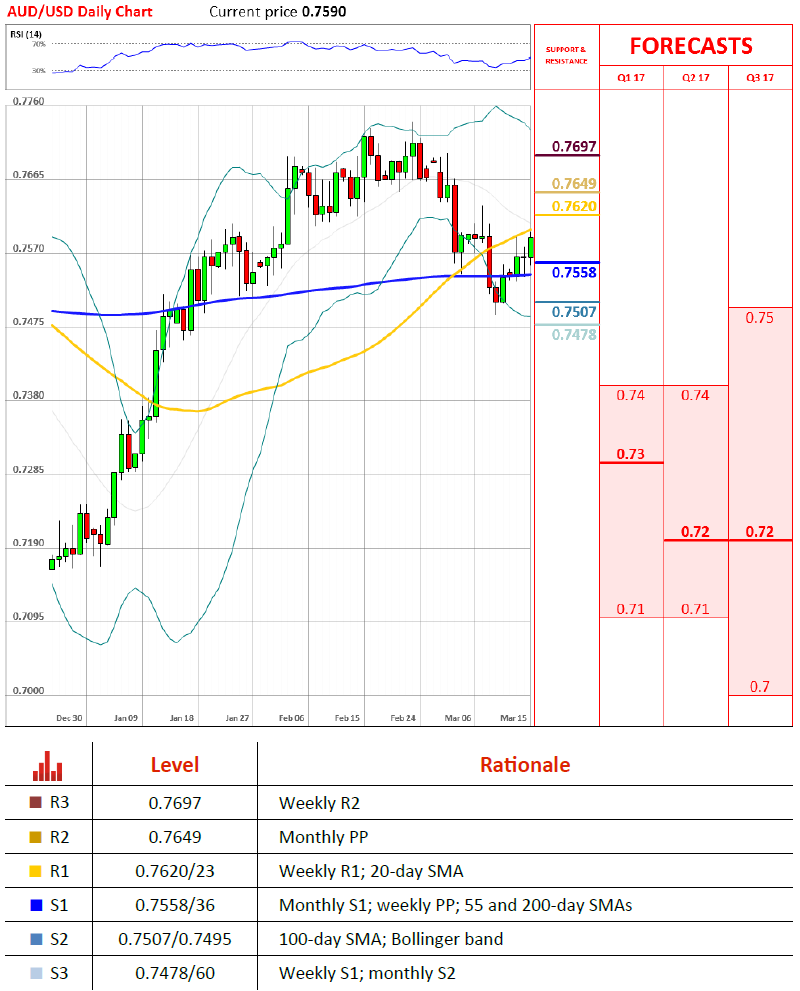Click the bold 0.72 Q3 forecast value

[x=760, y=532]
